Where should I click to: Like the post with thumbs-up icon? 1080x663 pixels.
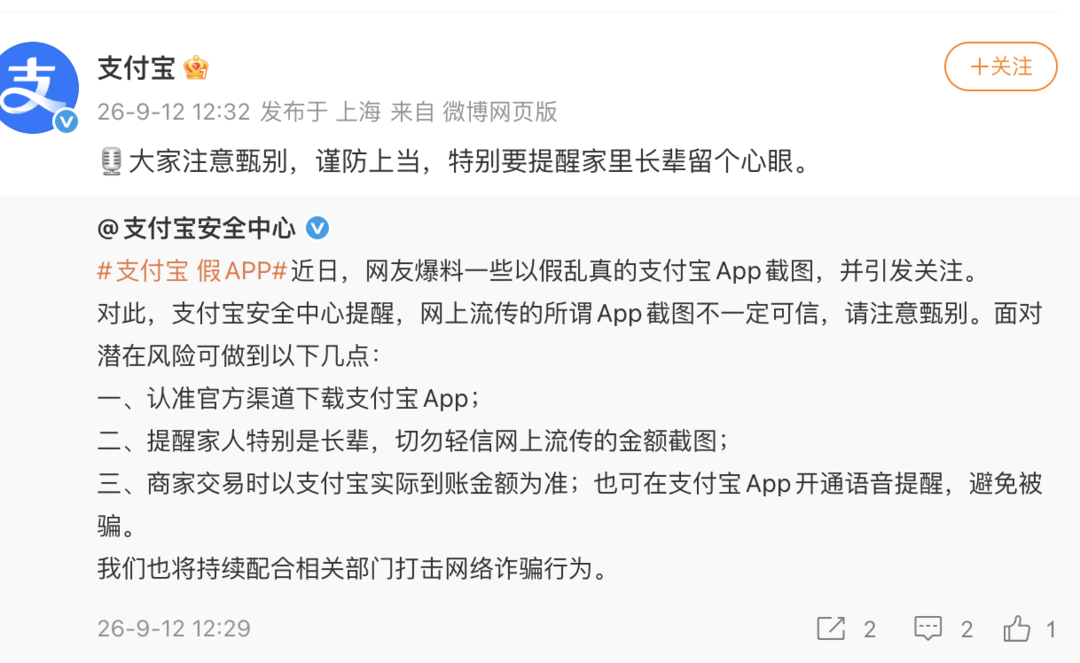1017,628
